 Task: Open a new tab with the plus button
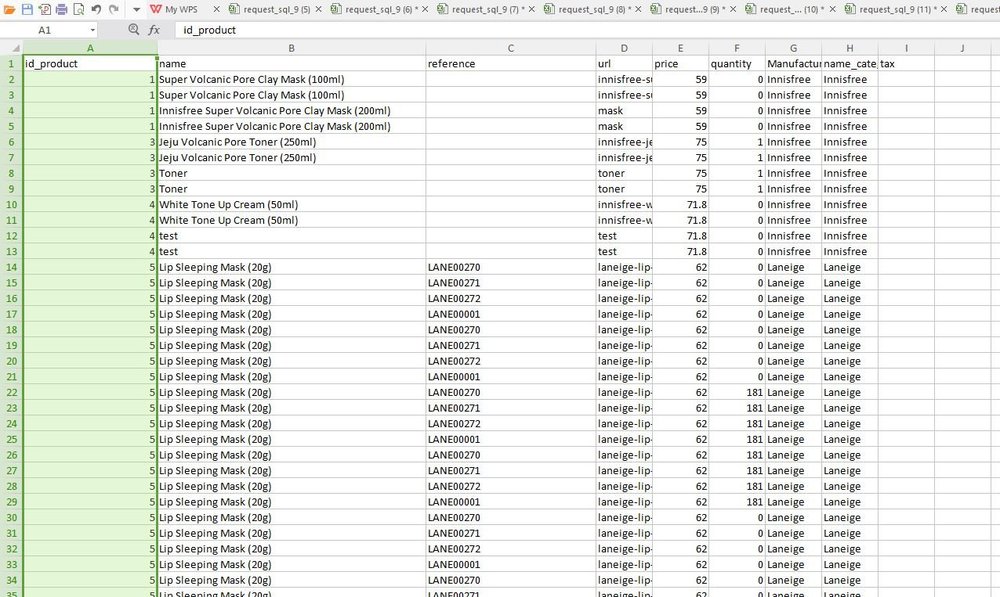point(995,10)
